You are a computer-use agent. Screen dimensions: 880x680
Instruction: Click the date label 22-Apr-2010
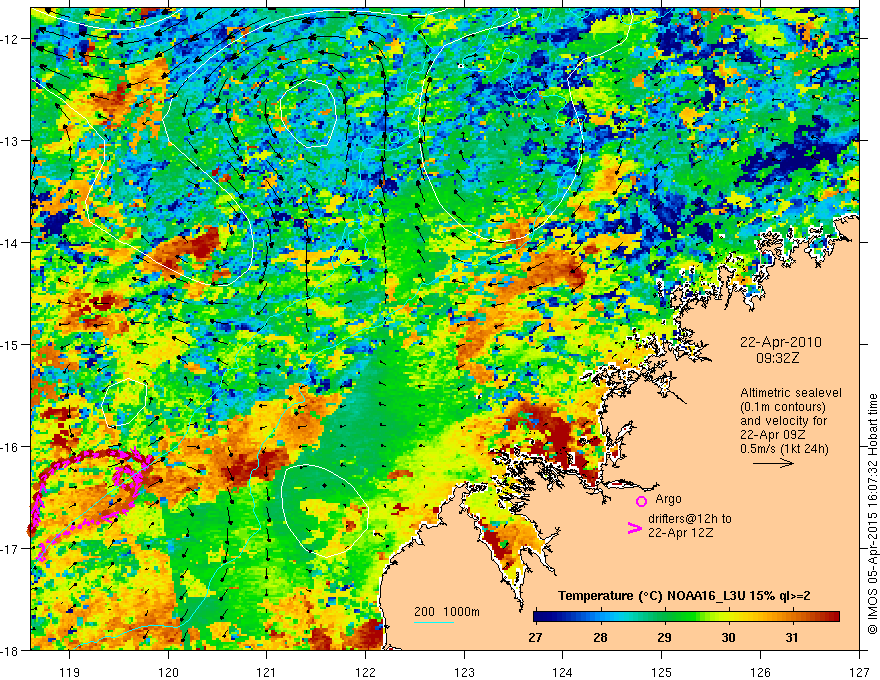tap(781, 342)
